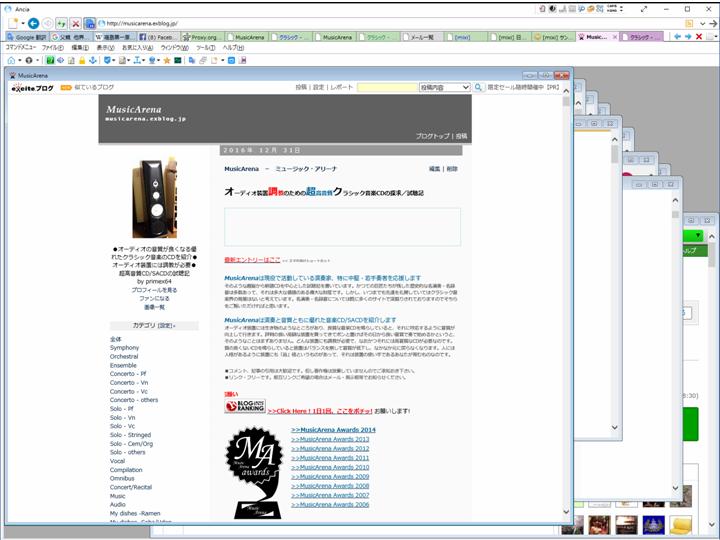Click the speaker photo thumbnail
Image resolution: width=720 pixels, height=540 pixels.
[x=154, y=197]
